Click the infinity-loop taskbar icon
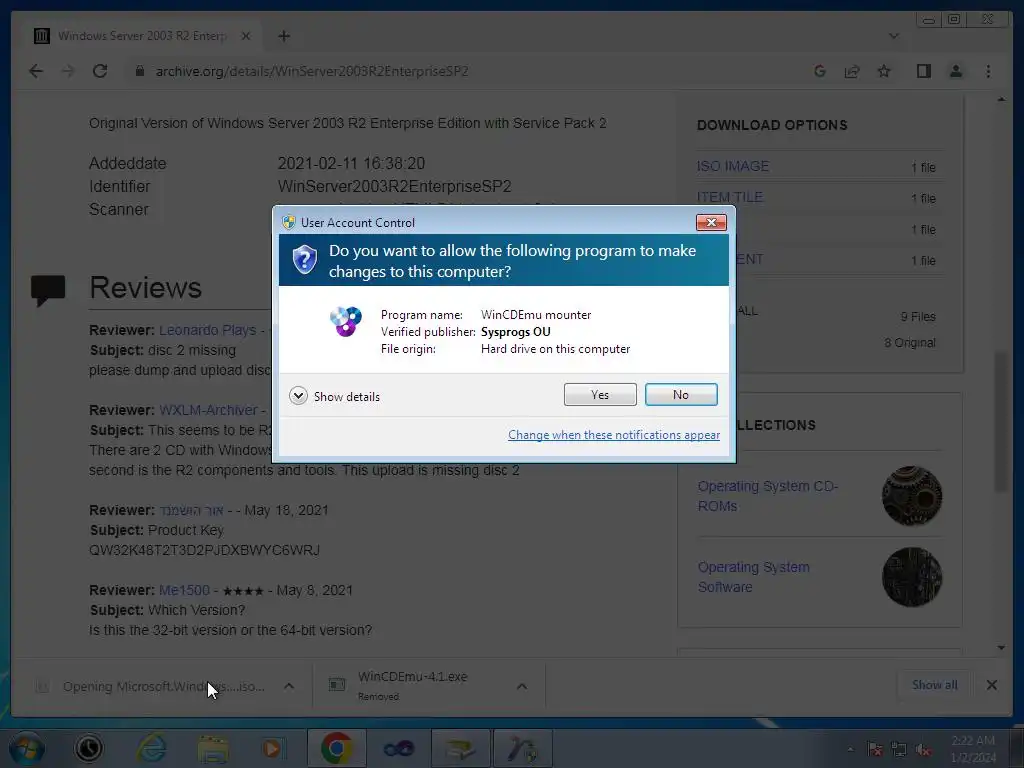1024x768 pixels. pyautogui.click(x=398, y=748)
